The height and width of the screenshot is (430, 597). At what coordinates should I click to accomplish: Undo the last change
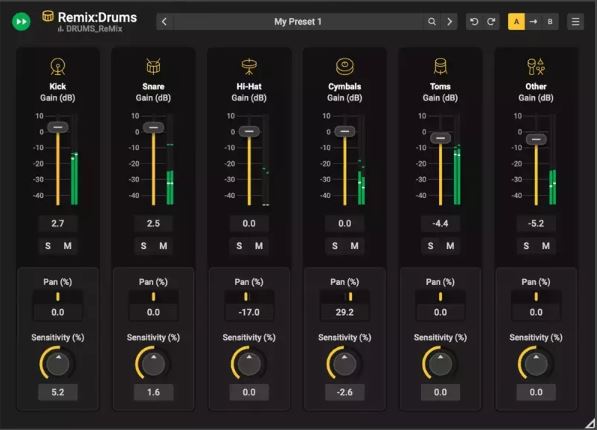coord(474,22)
